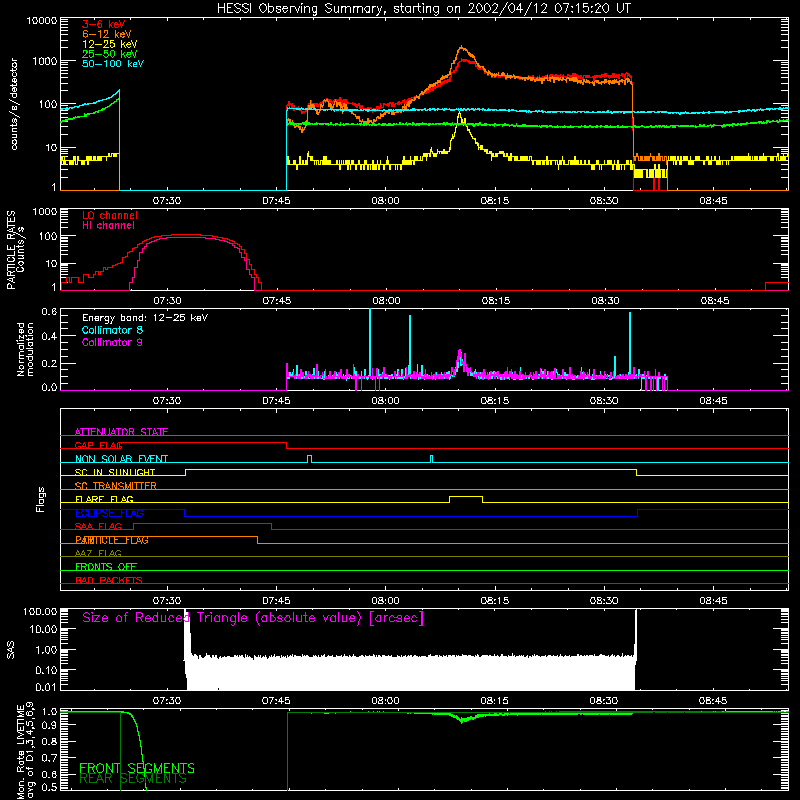The width and height of the screenshot is (800, 800).
Task: Click the SC_TRANSMITTER flag label
Action: point(115,486)
